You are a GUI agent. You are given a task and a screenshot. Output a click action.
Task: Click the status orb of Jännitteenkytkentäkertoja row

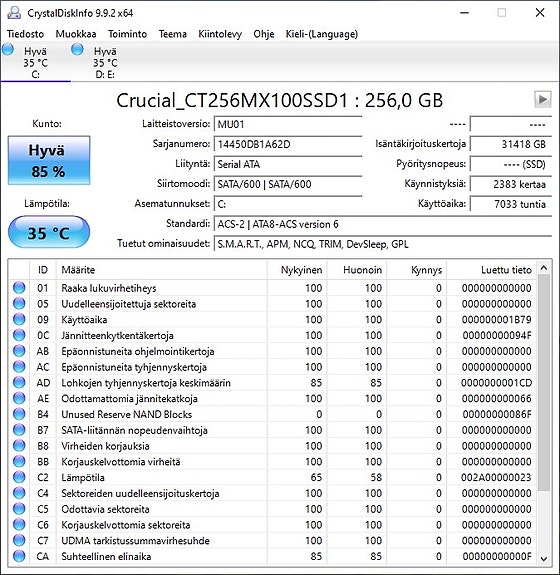(19, 335)
